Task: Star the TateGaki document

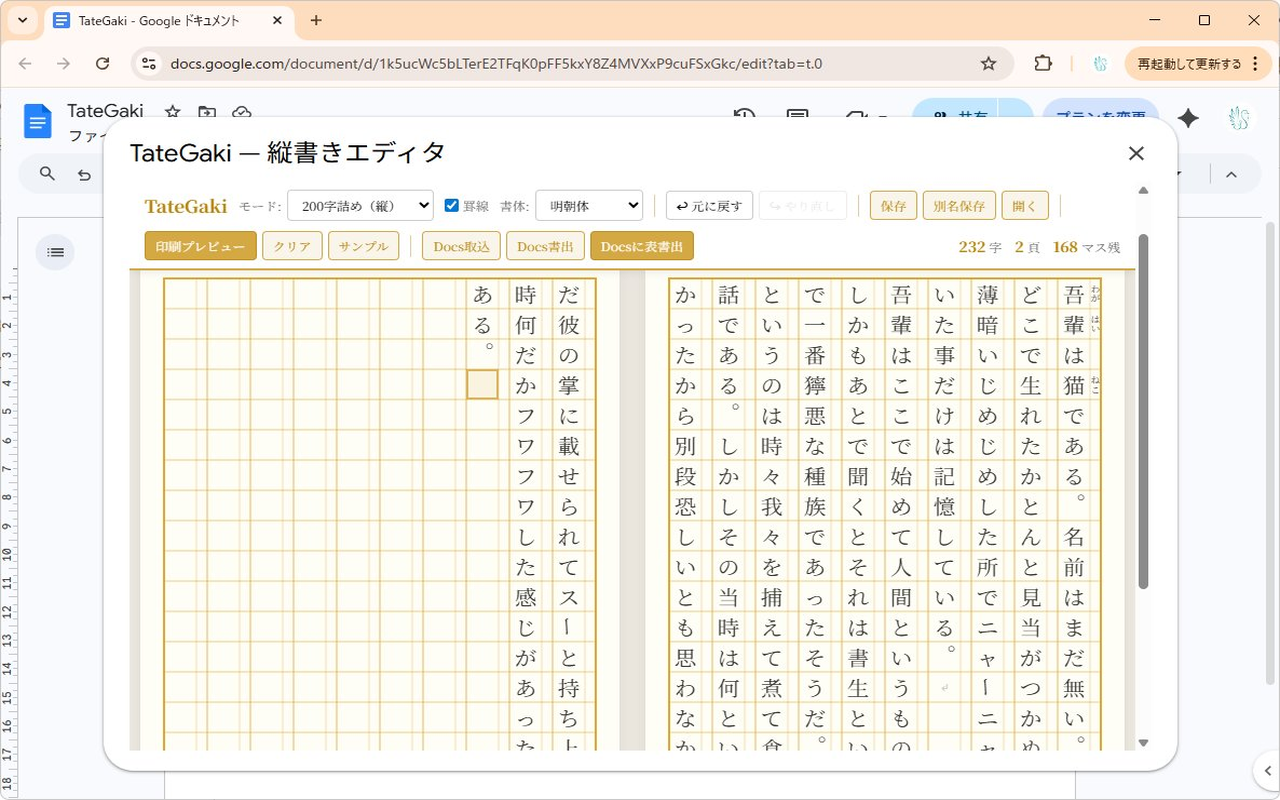Action: pyautogui.click(x=173, y=112)
